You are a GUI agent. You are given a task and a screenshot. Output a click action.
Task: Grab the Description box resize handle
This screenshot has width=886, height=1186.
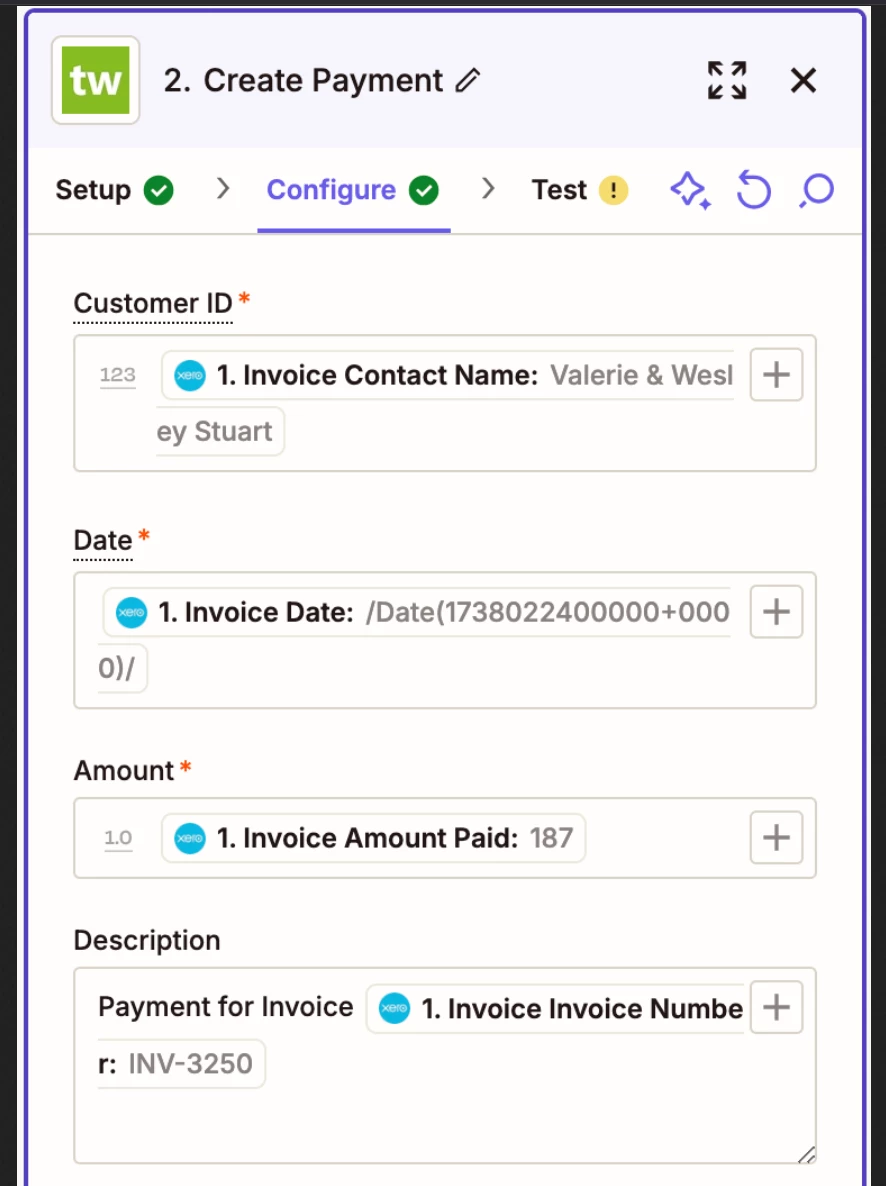pos(807,1154)
